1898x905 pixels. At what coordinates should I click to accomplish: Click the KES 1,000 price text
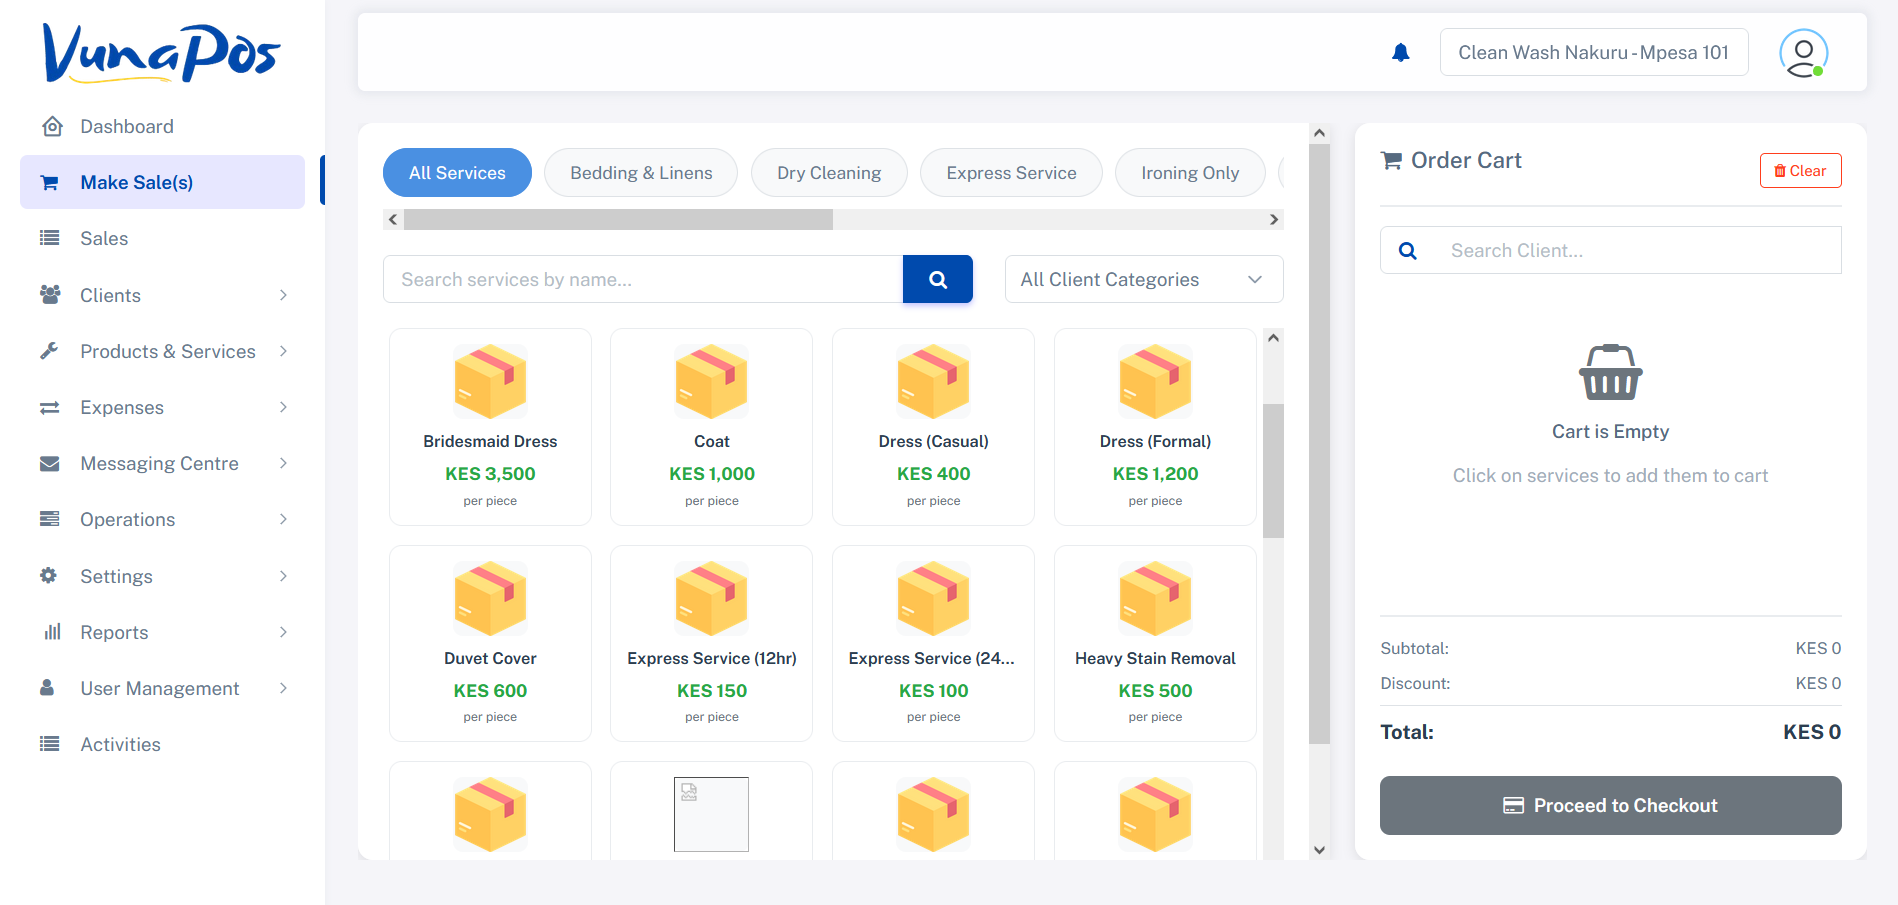(712, 474)
